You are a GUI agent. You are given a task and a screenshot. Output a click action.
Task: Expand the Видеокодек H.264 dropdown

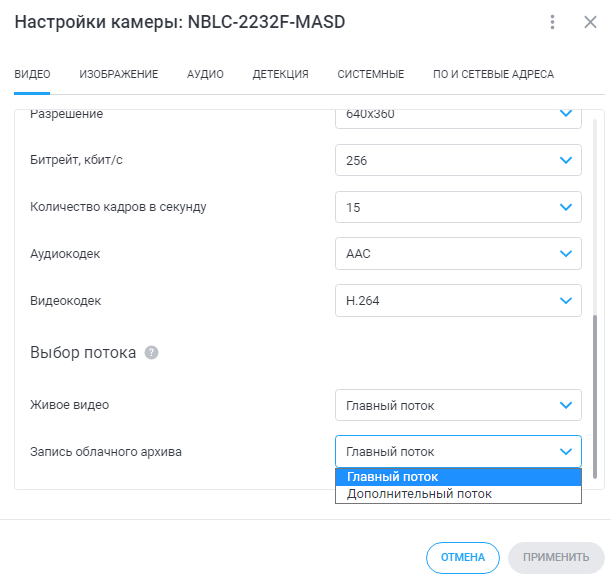tap(458, 300)
